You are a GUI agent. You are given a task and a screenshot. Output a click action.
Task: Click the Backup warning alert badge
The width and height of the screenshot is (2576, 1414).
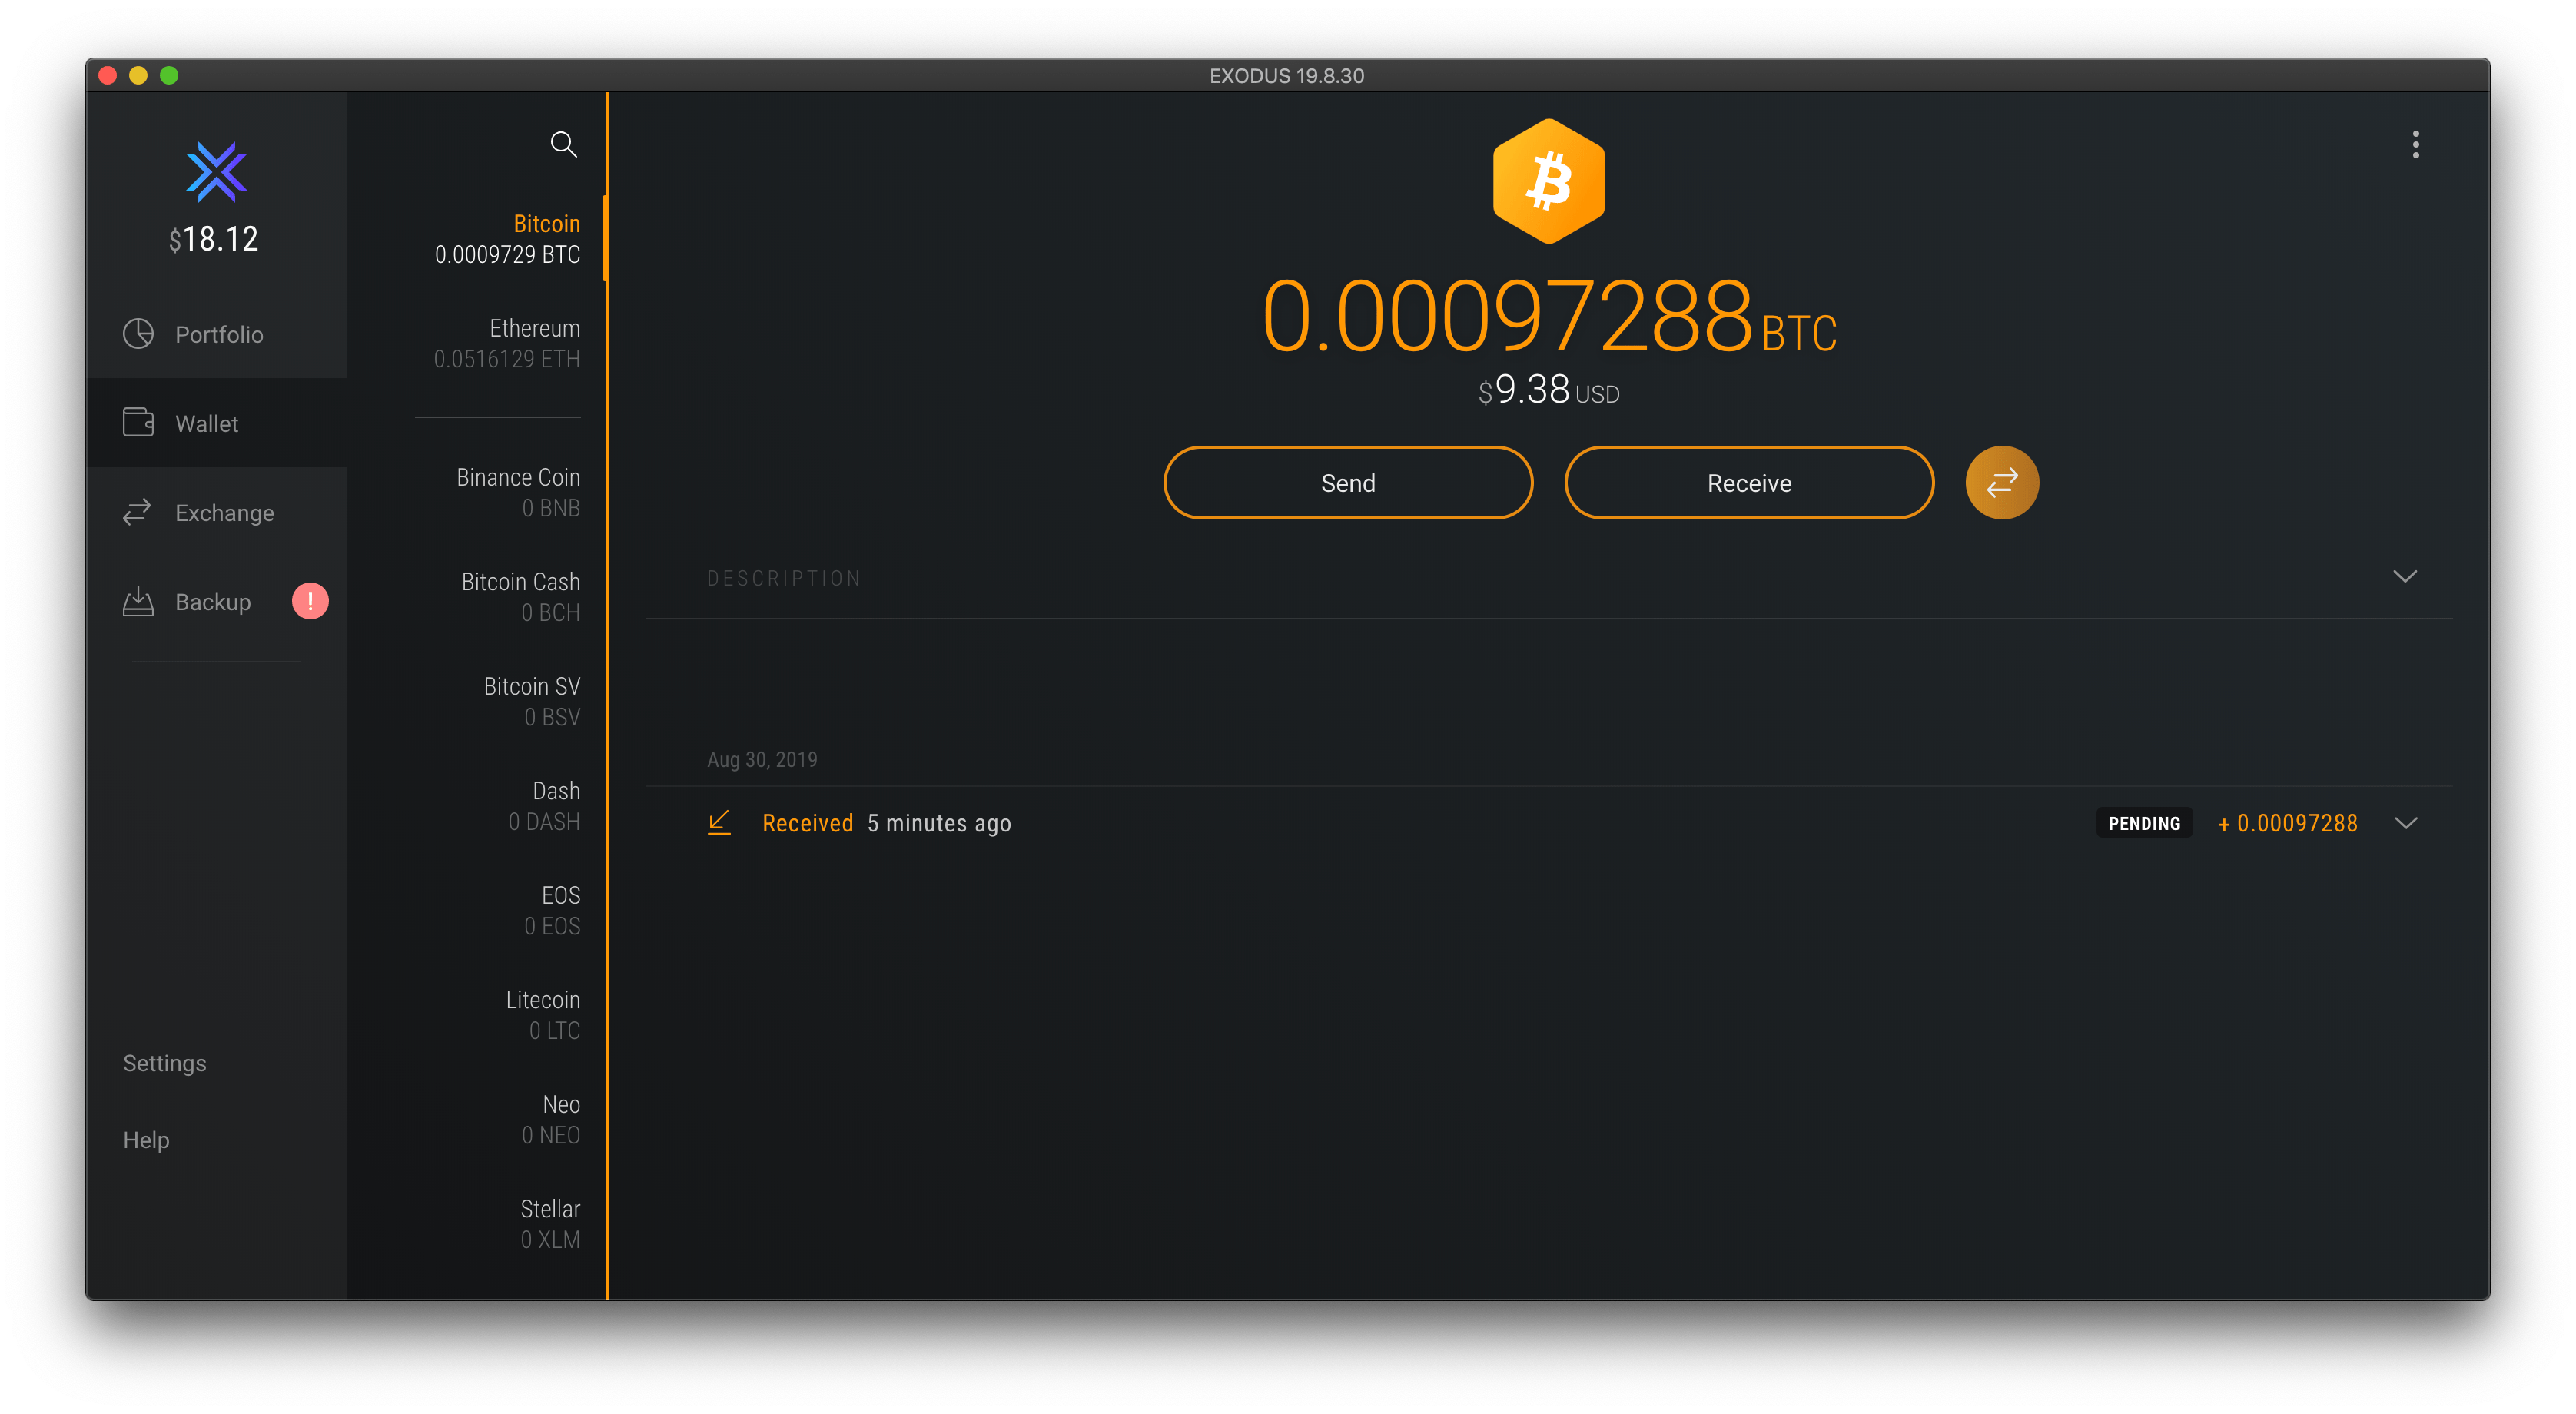310,601
